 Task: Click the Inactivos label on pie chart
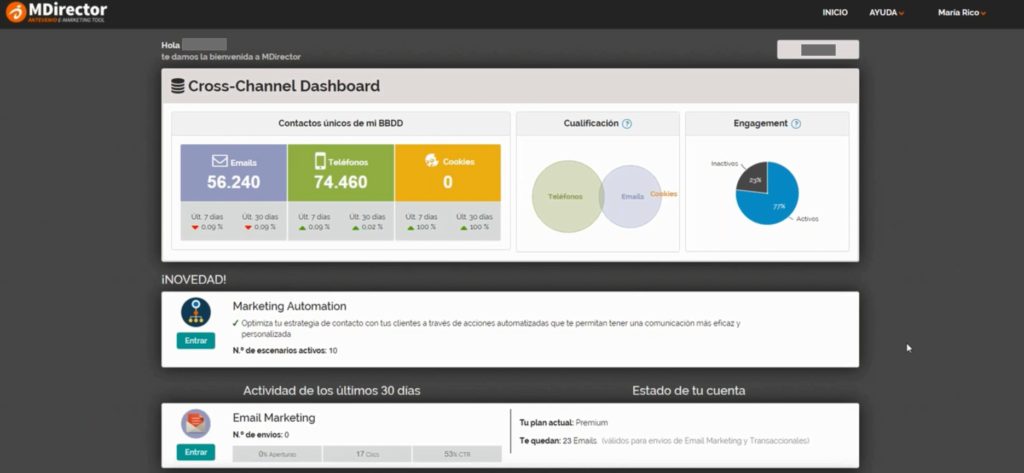coord(724,163)
